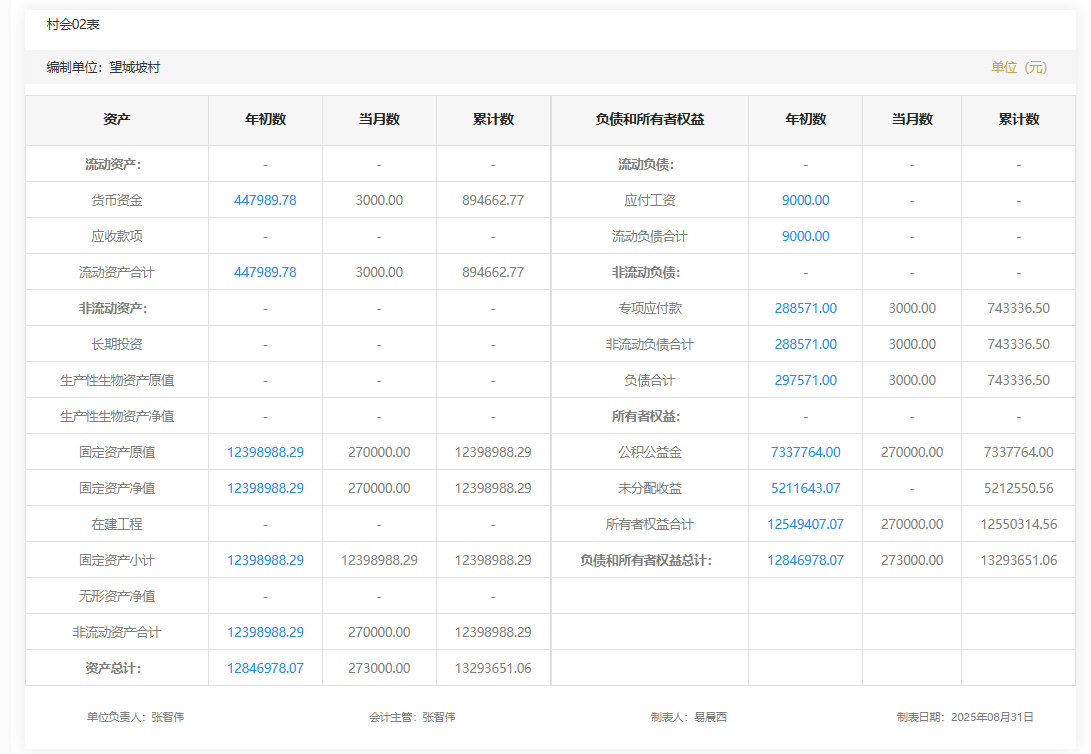The height and width of the screenshot is (754, 1091).
Task: Open 专项应付款 年初数 link 288571.00
Action: [805, 308]
